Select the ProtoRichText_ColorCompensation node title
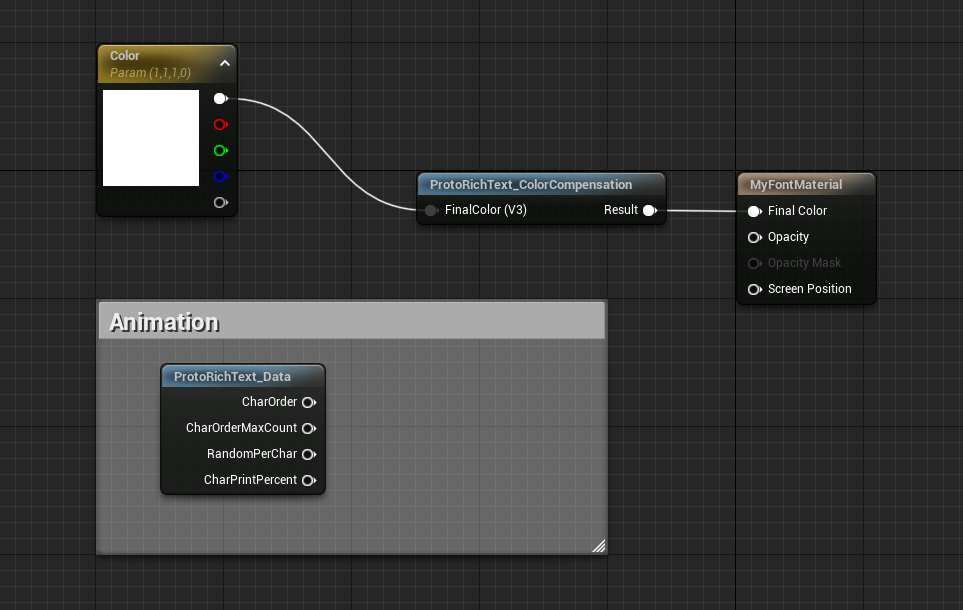This screenshot has width=963, height=610. click(531, 185)
